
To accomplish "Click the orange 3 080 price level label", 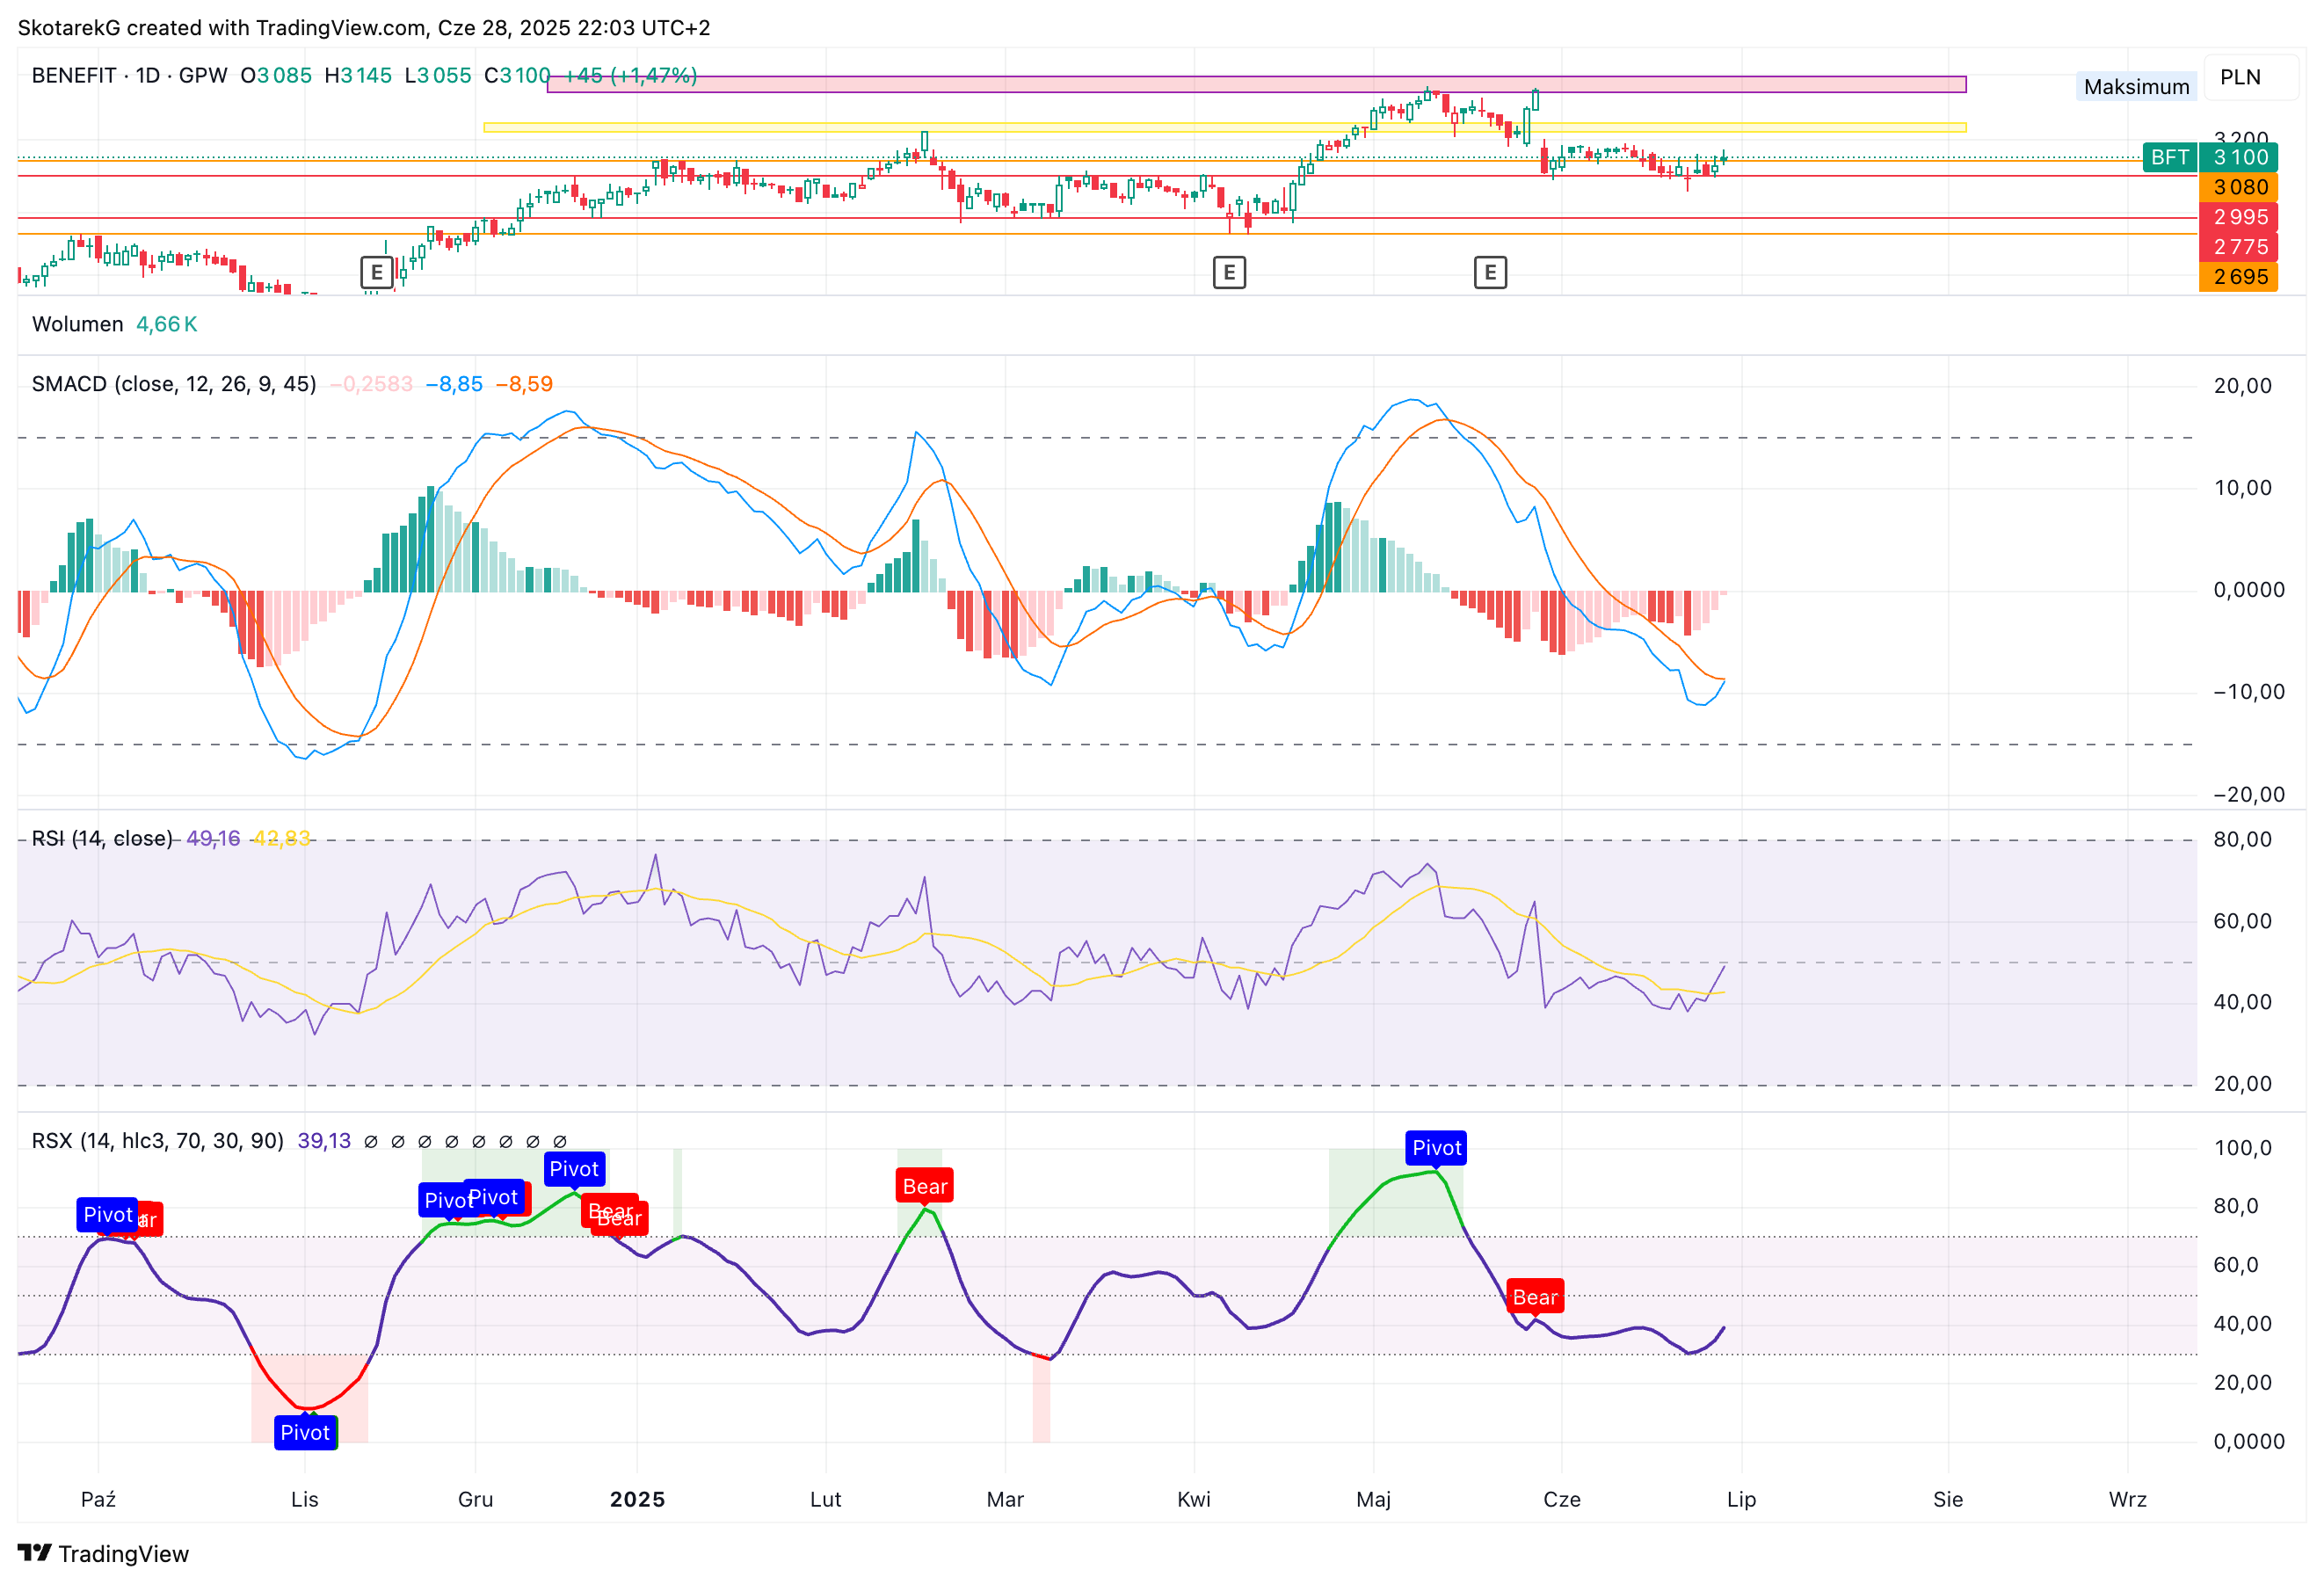I will coord(2238,187).
